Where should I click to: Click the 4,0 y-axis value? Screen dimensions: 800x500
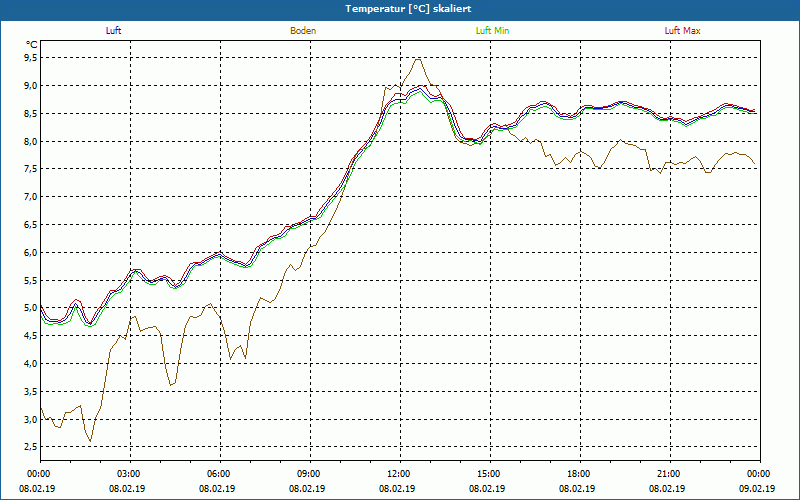click(x=31, y=363)
